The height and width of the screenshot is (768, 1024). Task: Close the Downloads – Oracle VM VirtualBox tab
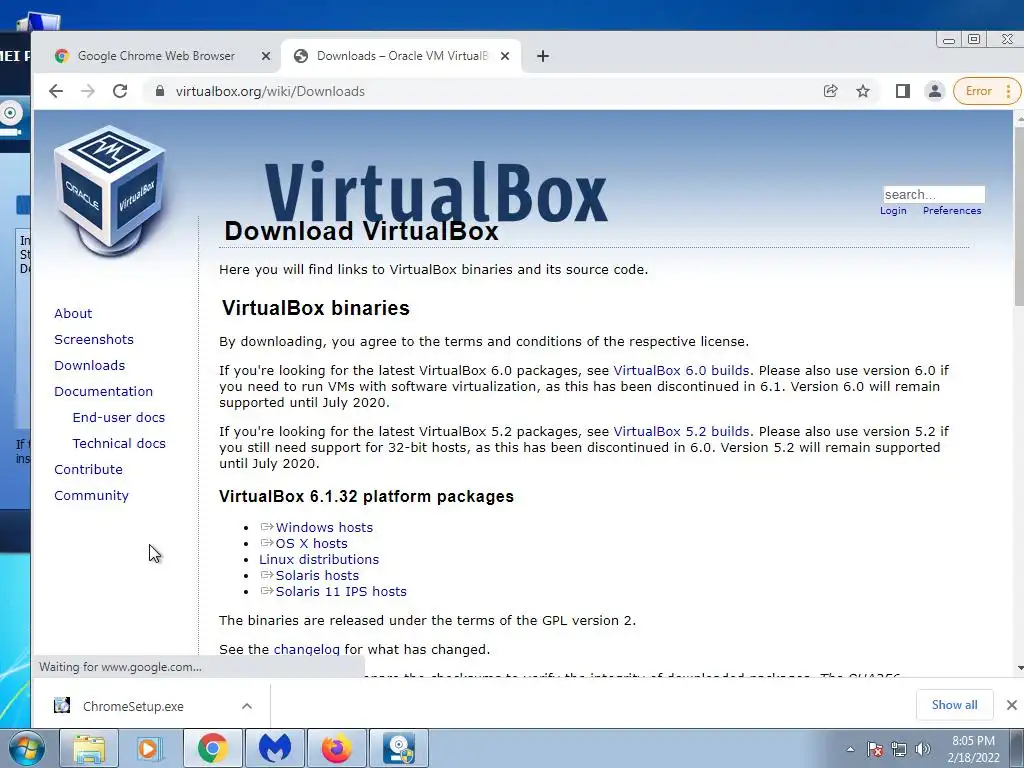(x=505, y=56)
